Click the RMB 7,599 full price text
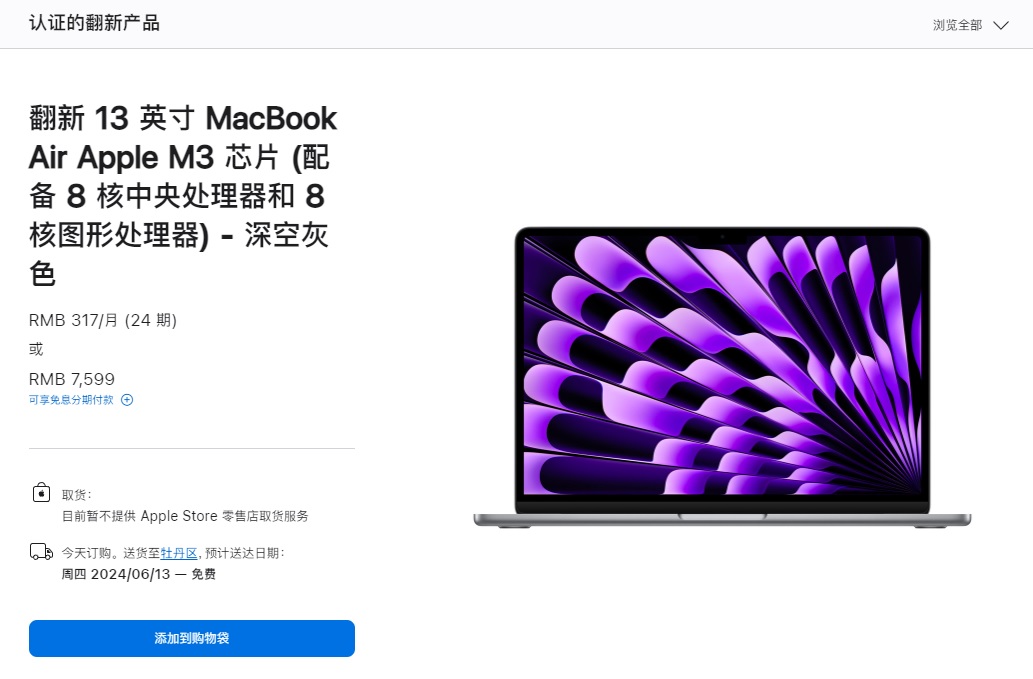 pos(72,379)
